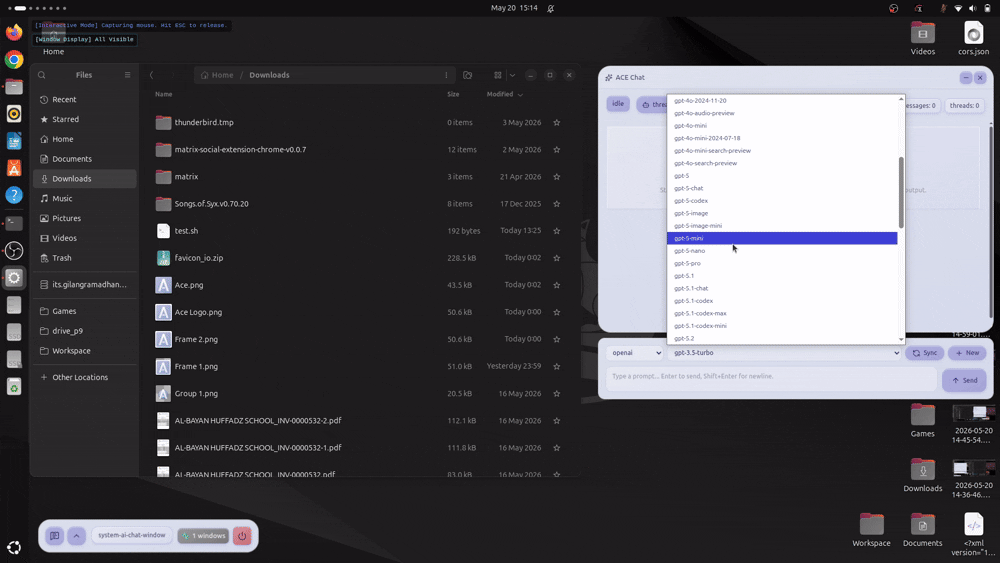Viewport: 1000px width, 563px height.
Task: Switch Files to grid view
Action: pyautogui.click(x=497, y=75)
